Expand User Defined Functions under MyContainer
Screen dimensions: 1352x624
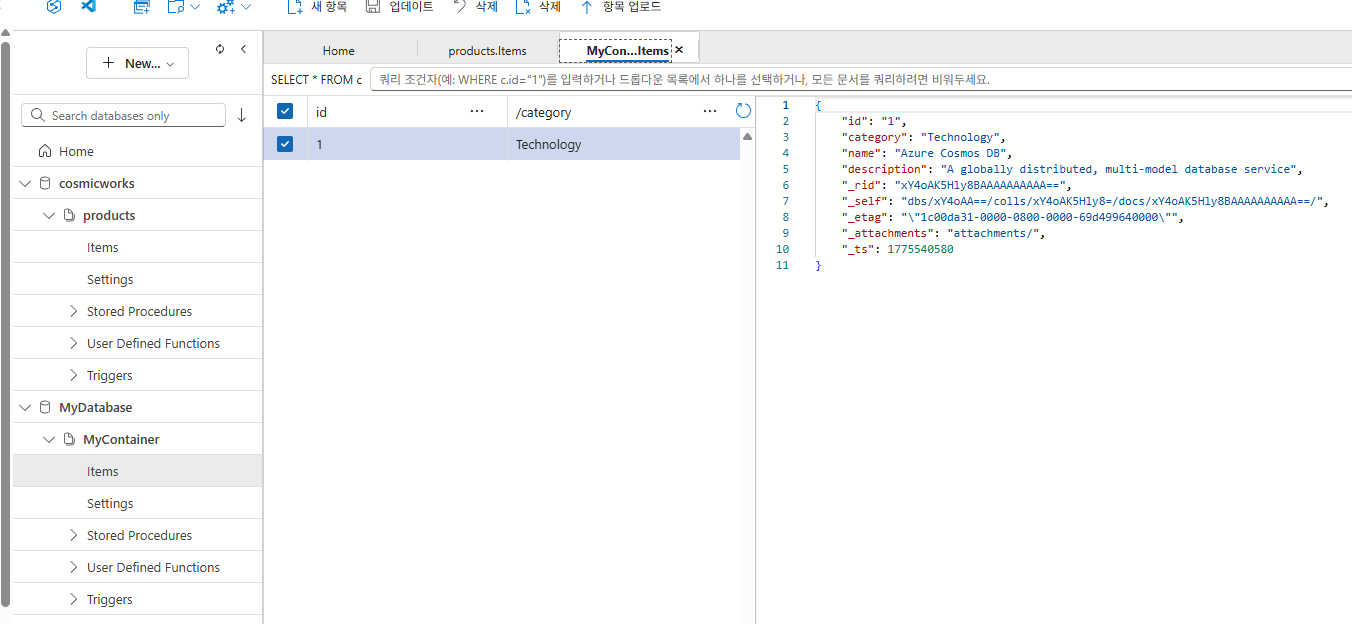(x=73, y=567)
